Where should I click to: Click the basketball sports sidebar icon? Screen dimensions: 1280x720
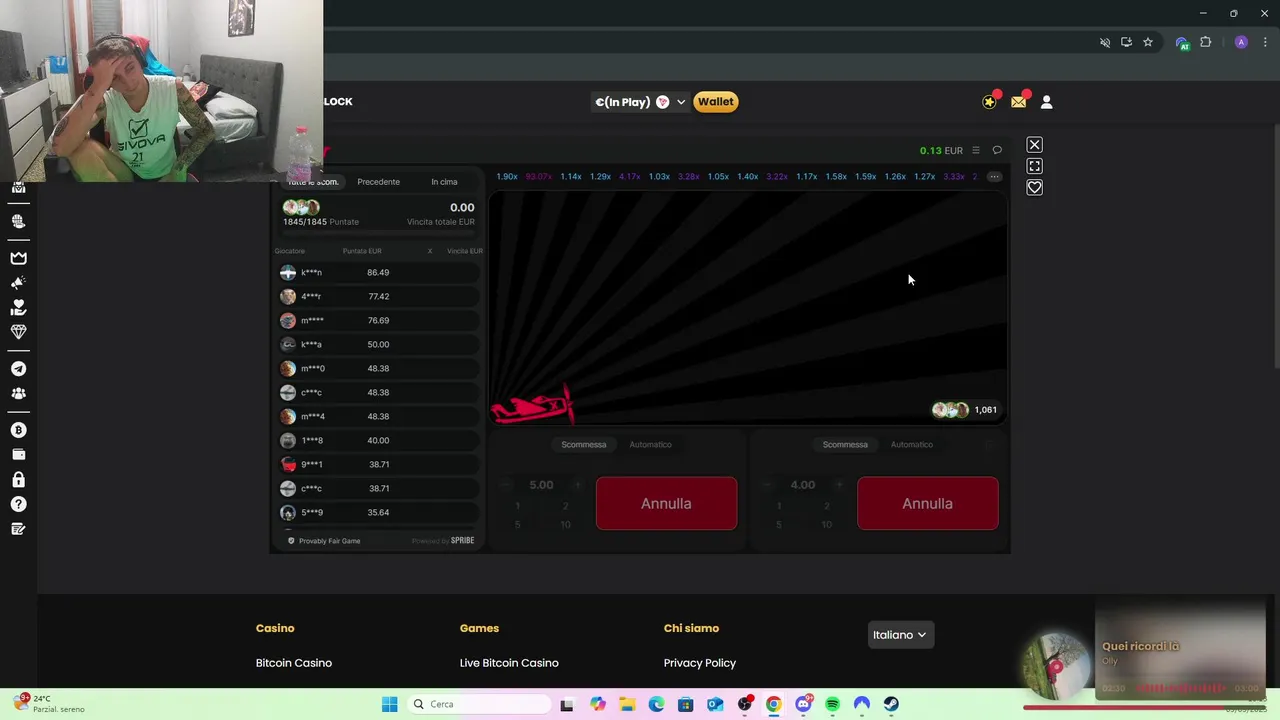coord(18,222)
